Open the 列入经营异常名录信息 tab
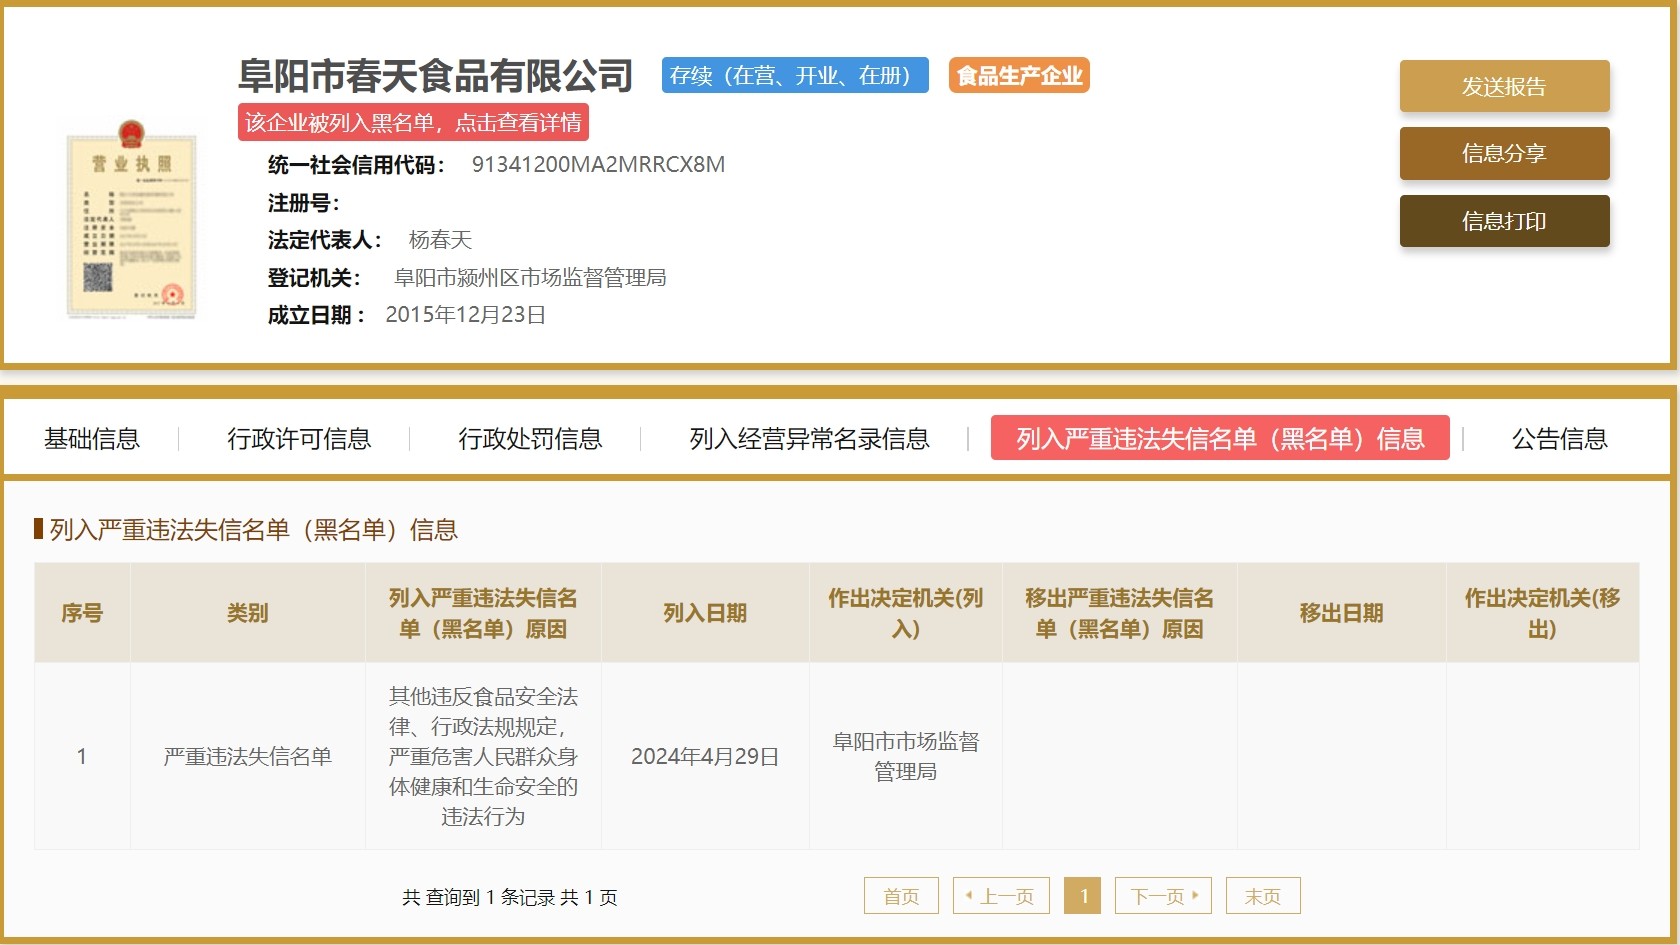The height and width of the screenshot is (945, 1680). (809, 439)
